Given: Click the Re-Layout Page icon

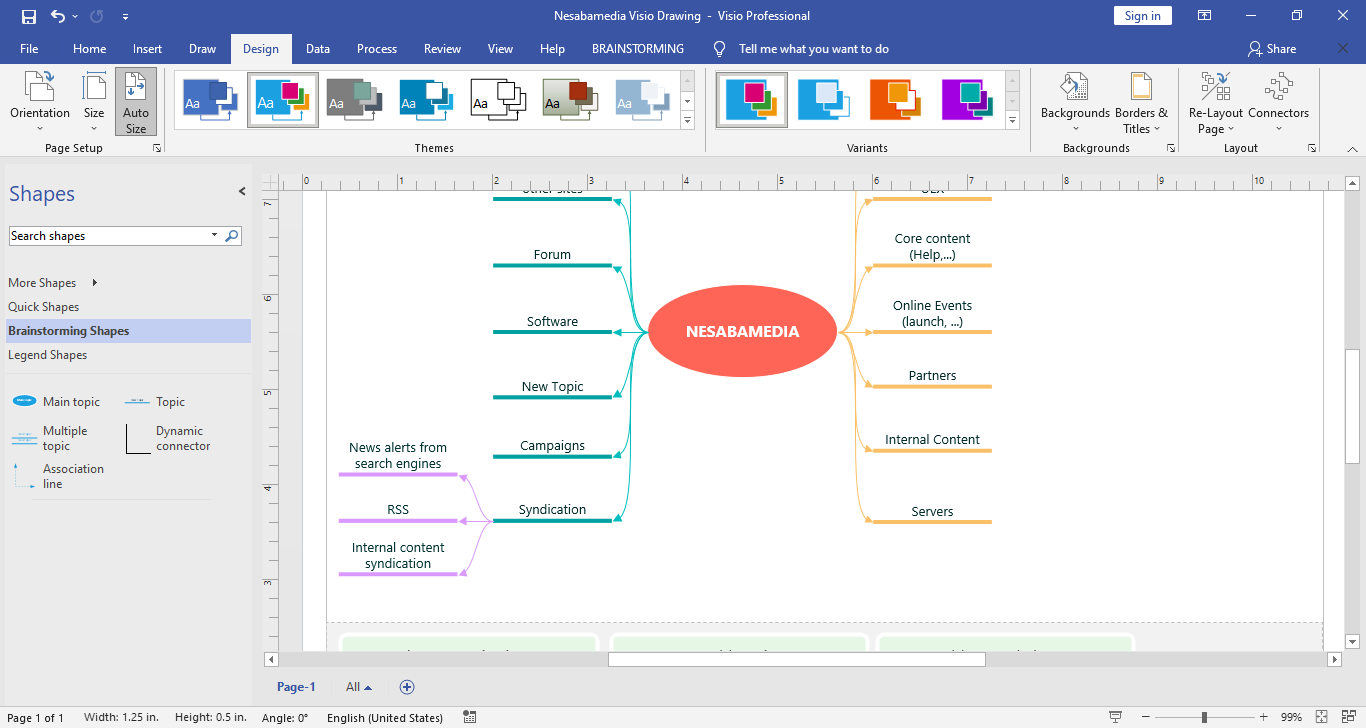Looking at the screenshot, I should pos(1215,101).
